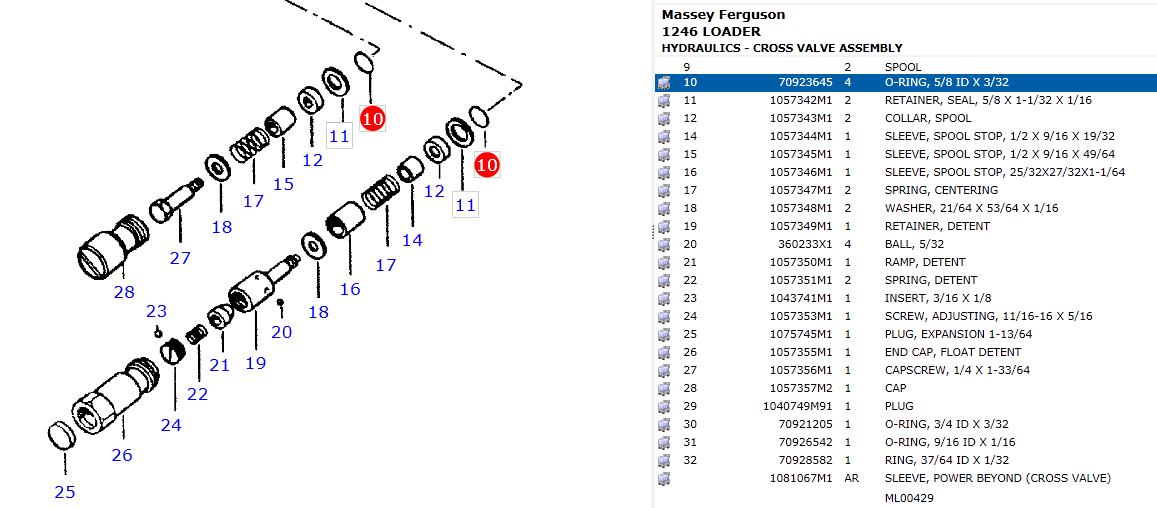Select diagram callout number 24
Viewport: 1157px width, 508px height.
point(170,425)
